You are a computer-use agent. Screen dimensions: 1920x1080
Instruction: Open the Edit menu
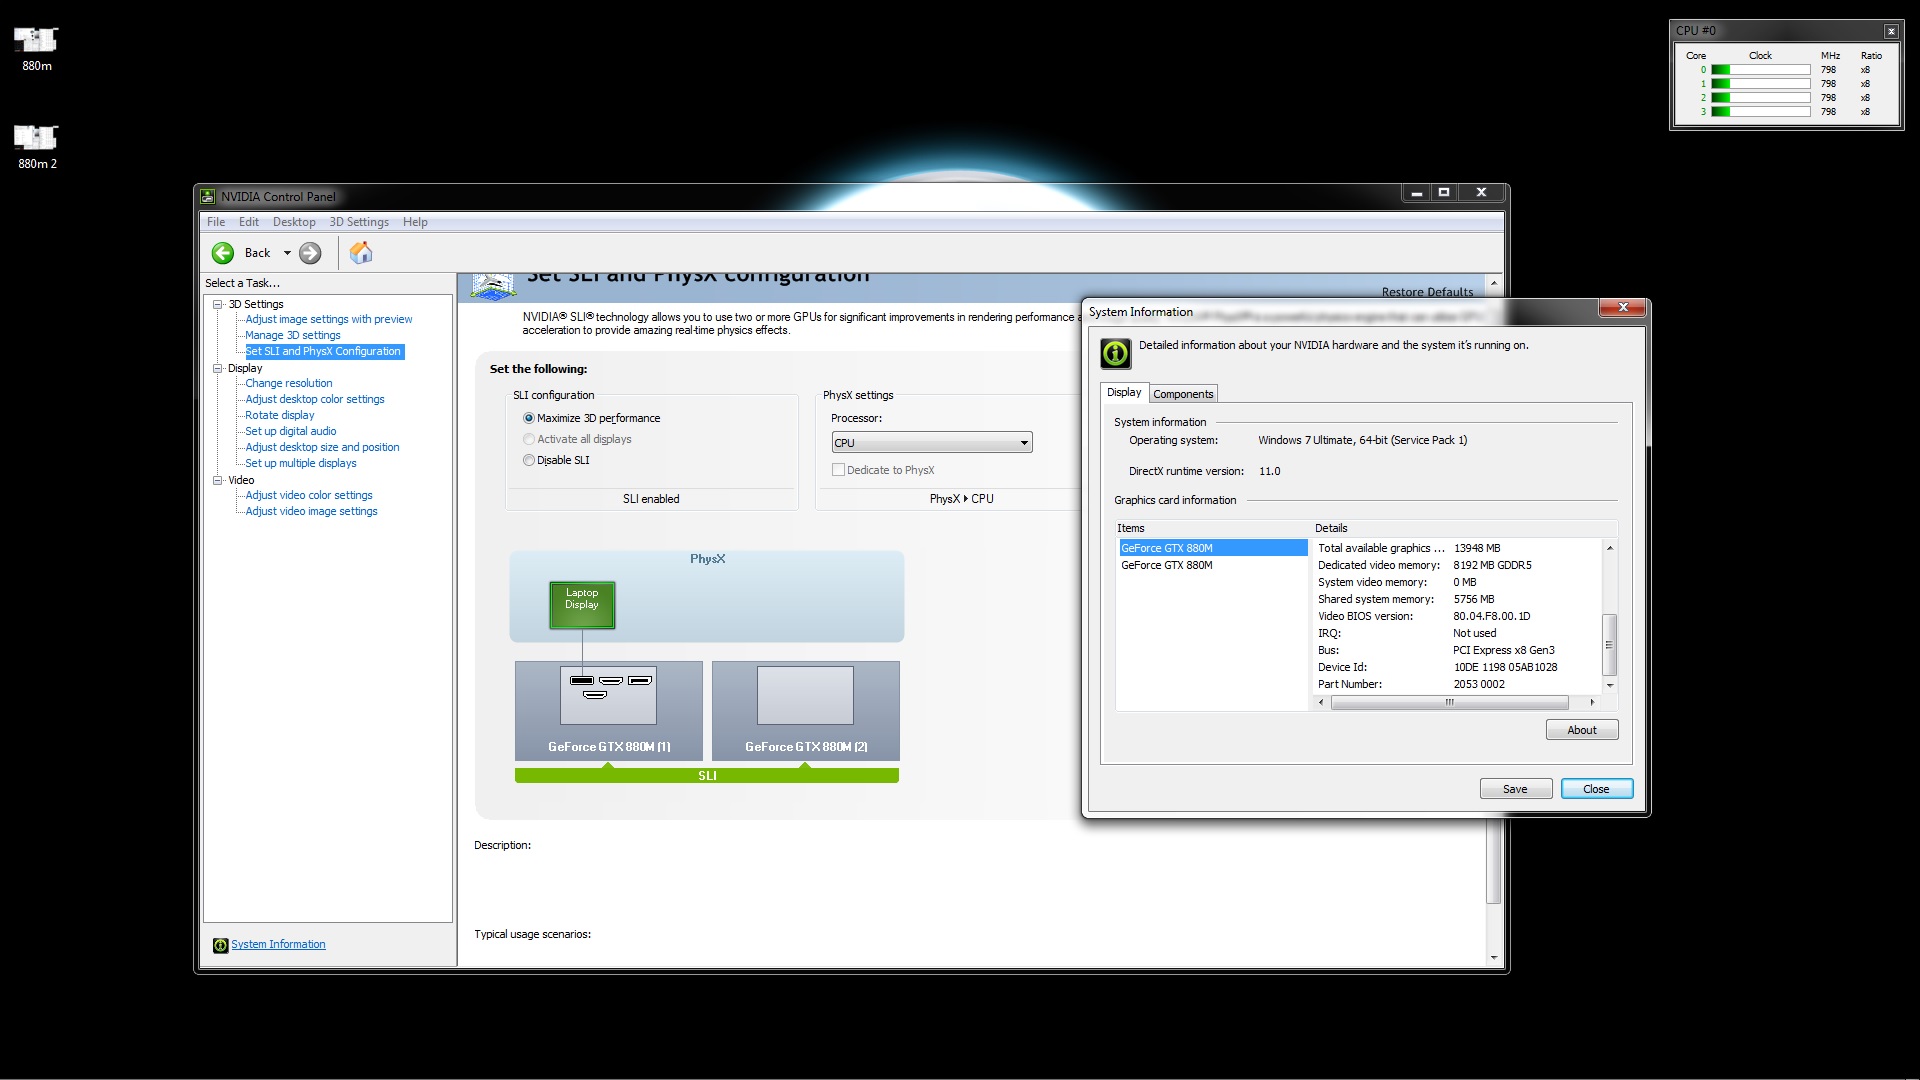click(x=249, y=222)
